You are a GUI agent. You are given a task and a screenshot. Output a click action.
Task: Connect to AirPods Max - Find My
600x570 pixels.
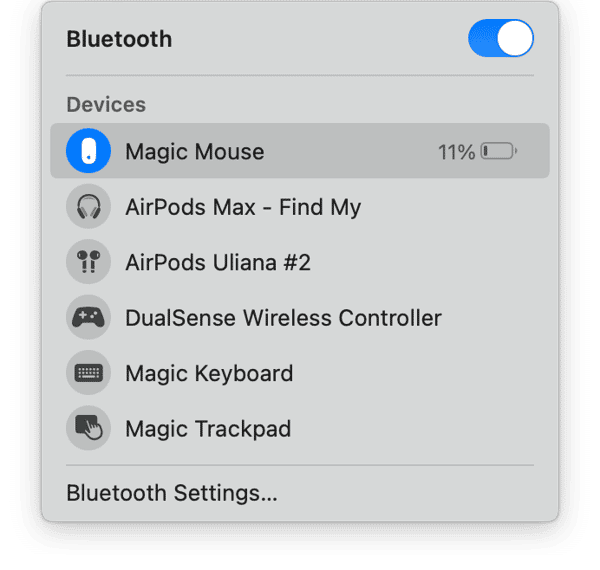click(243, 208)
